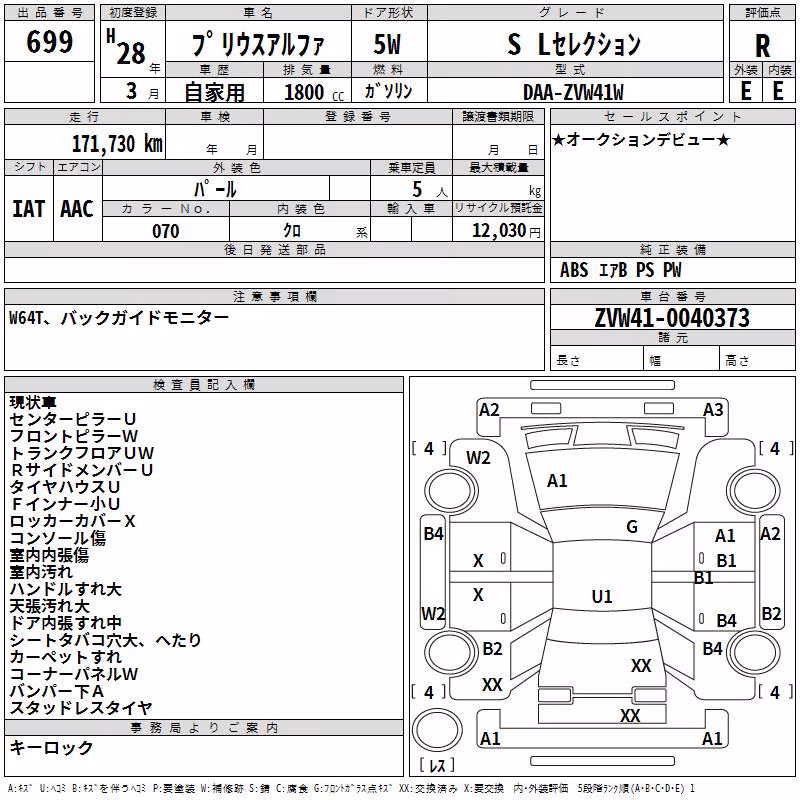Select inspector note 現状車
Screen dimensions: 800x800
[33, 402]
